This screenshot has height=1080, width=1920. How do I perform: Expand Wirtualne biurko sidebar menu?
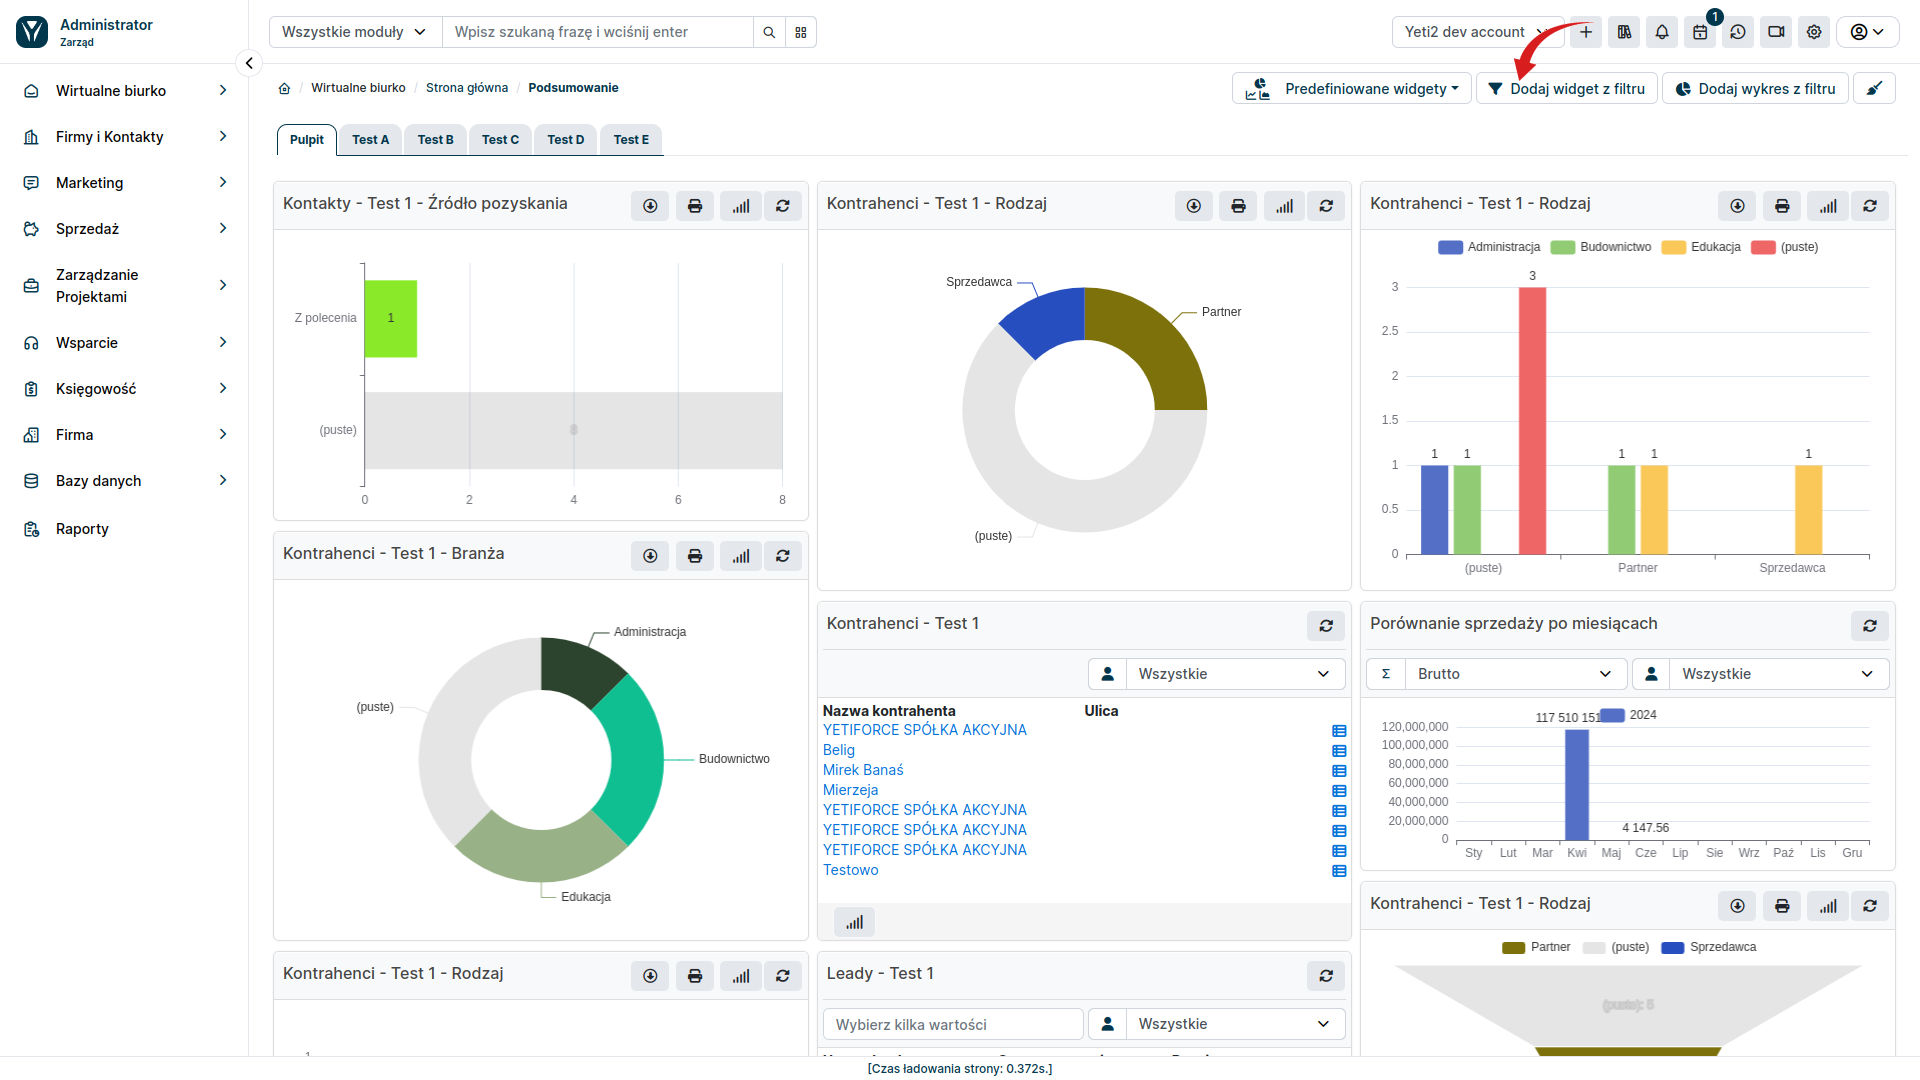pos(124,91)
